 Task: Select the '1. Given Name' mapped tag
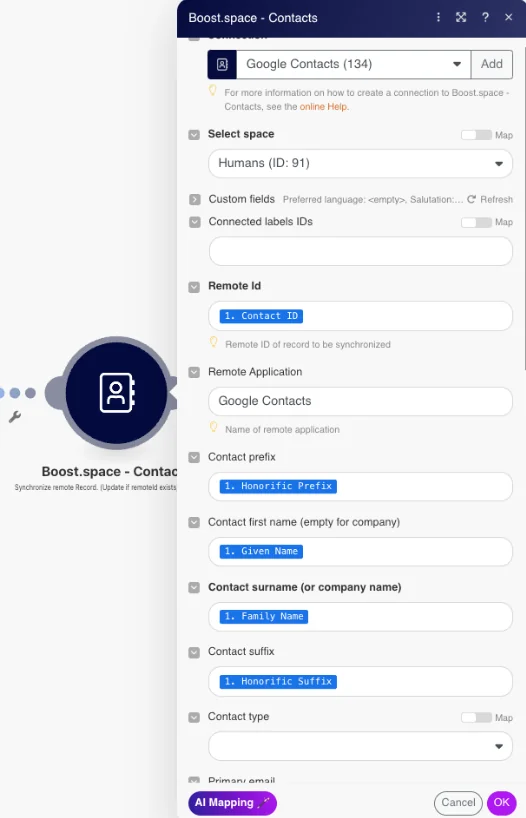(261, 551)
